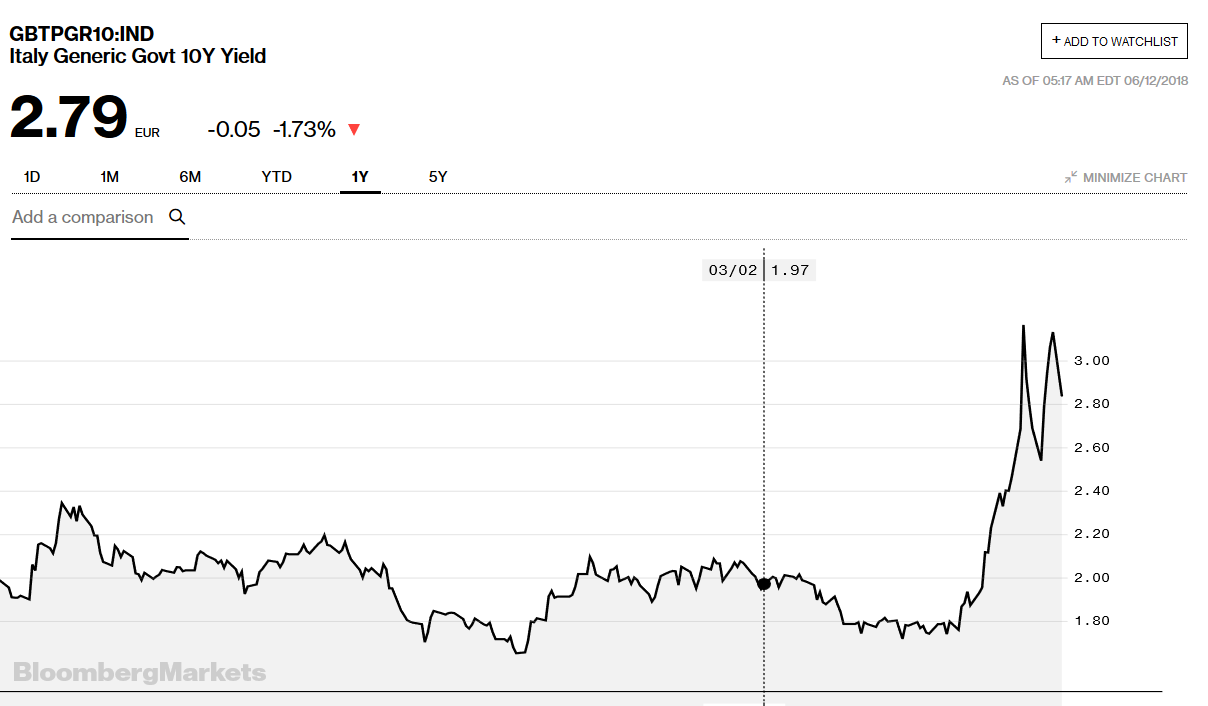Choose the YTD range tab
Image resolution: width=1208 pixels, height=706 pixels.
coord(276,177)
